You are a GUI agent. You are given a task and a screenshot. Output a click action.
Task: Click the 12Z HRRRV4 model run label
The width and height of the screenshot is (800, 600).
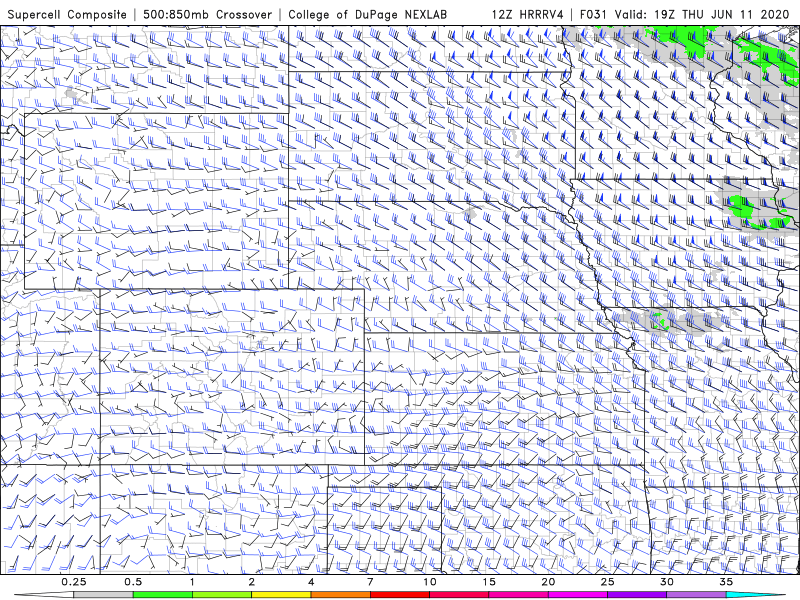pos(527,14)
